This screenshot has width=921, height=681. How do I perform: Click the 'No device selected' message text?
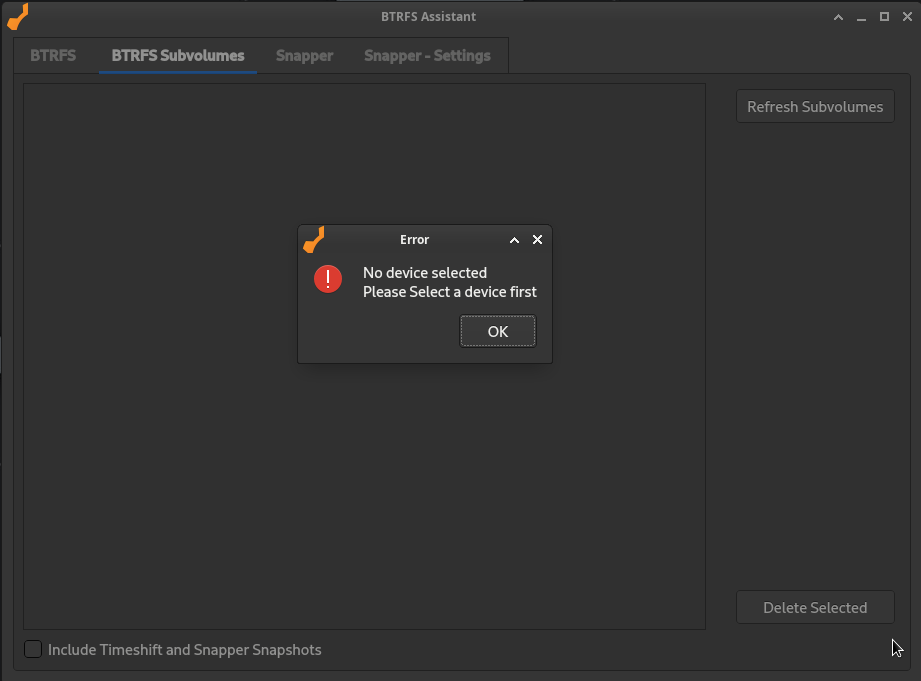point(425,273)
